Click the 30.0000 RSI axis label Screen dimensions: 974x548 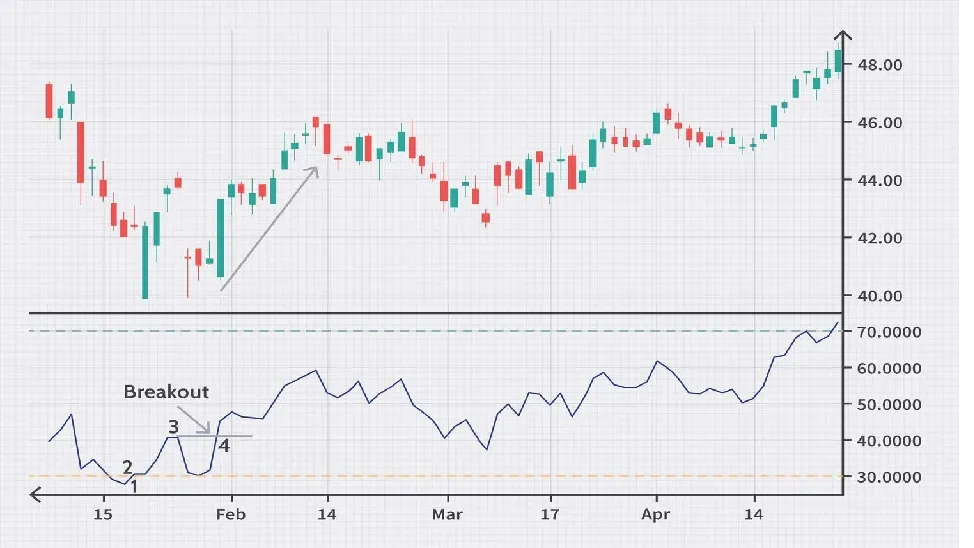[x=889, y=477]
